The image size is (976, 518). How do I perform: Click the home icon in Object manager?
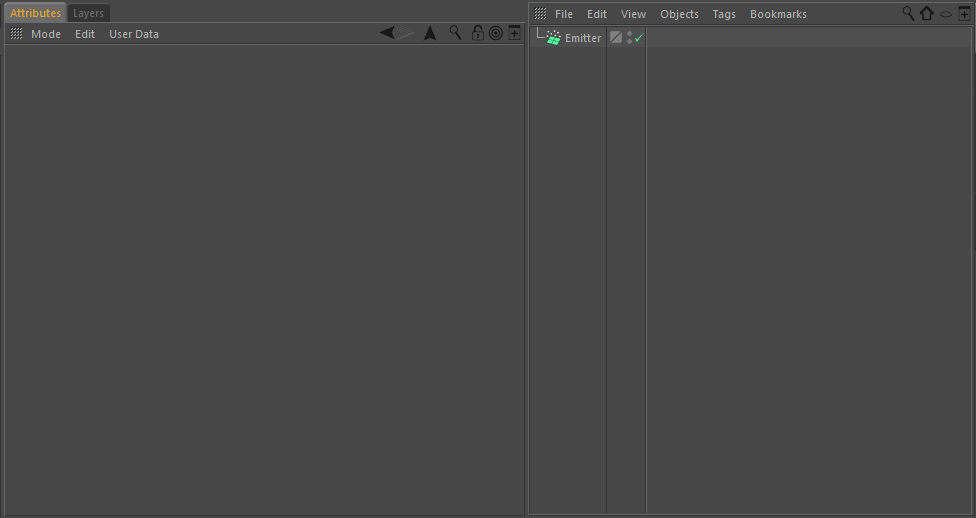(926, 13)
